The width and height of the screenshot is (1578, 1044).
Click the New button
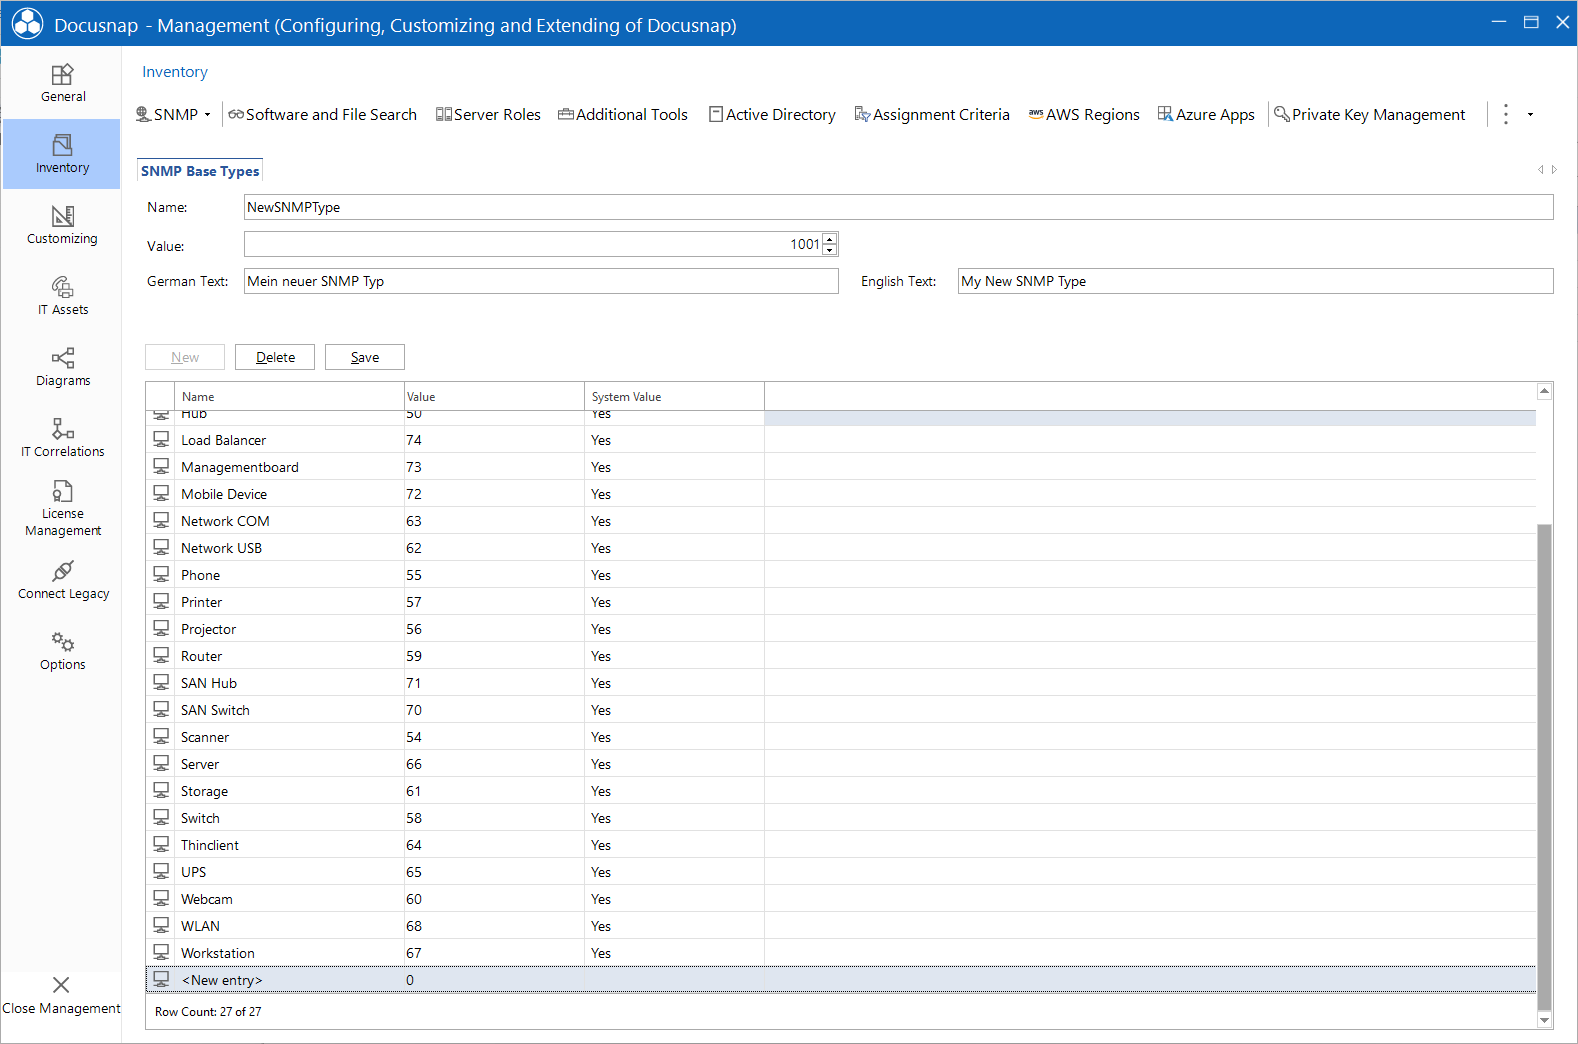point(185,357)
